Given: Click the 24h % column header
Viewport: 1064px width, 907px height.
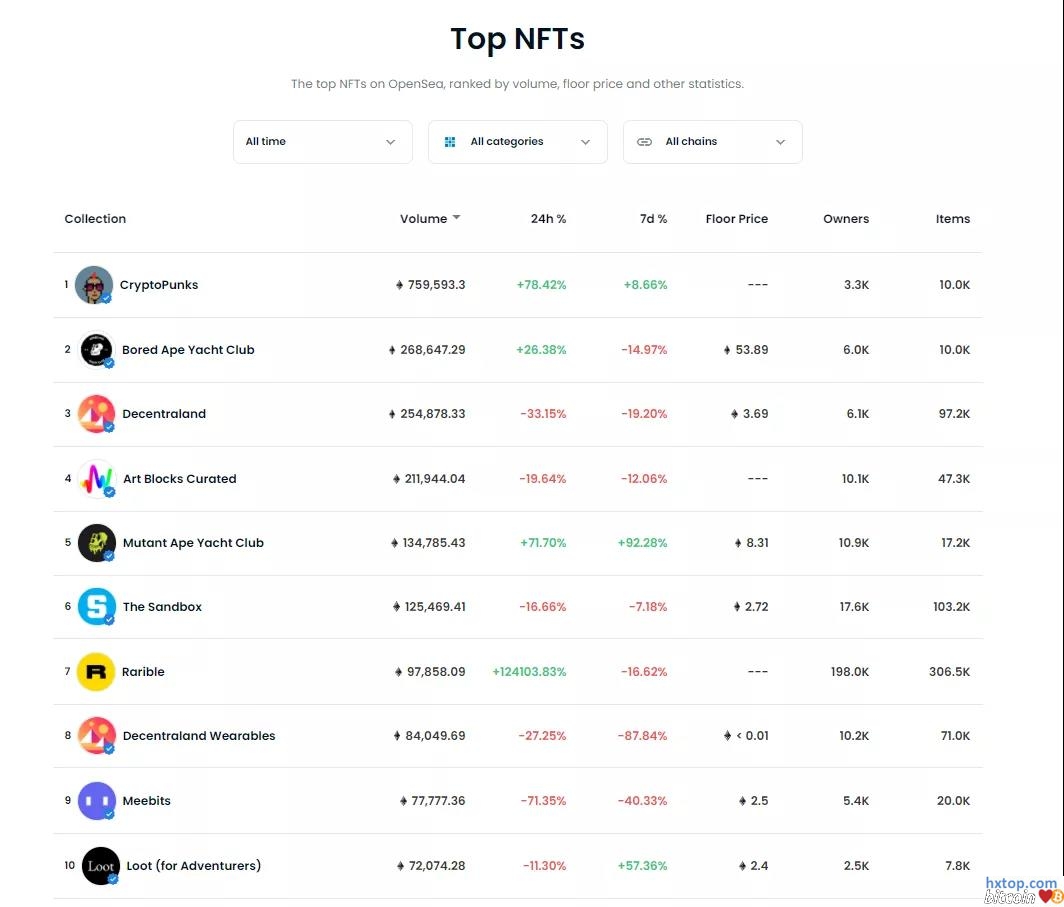Looking at the screenshot, I should pos(548,219).
